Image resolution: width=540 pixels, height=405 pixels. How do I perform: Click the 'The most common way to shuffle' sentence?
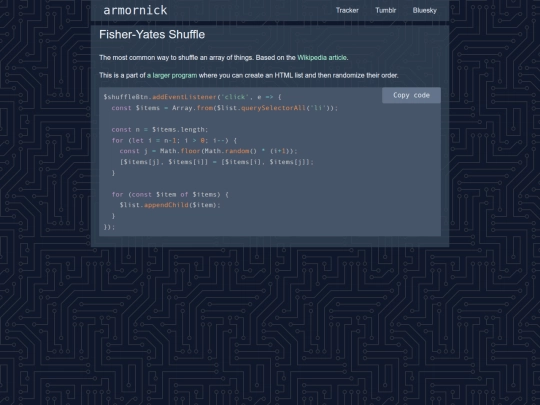point(224,58)
